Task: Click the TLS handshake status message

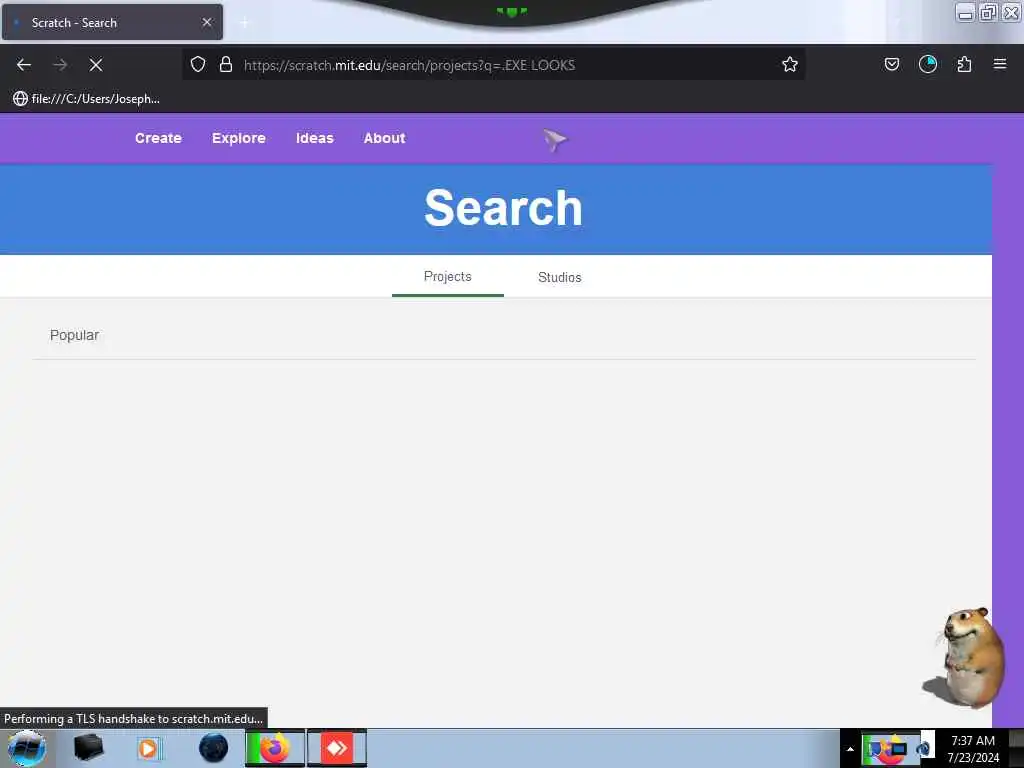Action: 133,718
